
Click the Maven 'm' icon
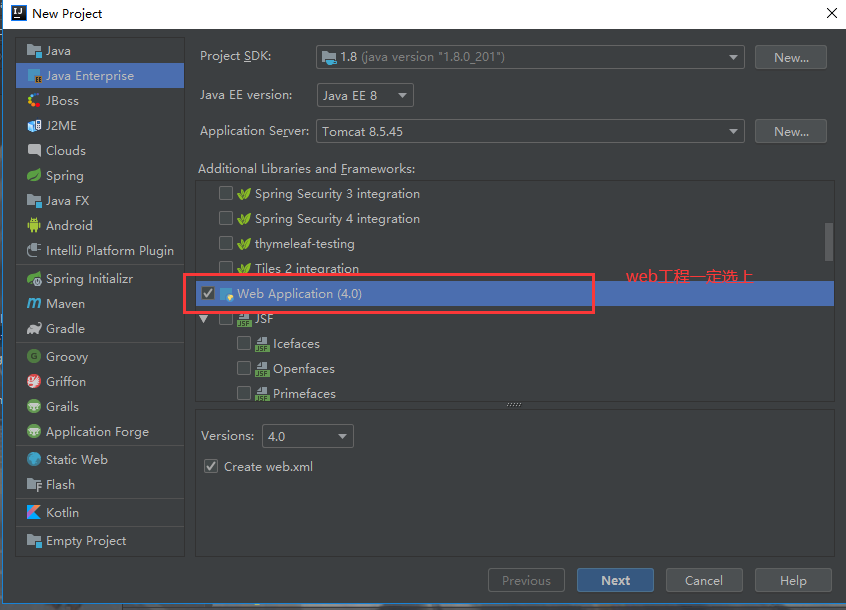[x=34, y=304]
